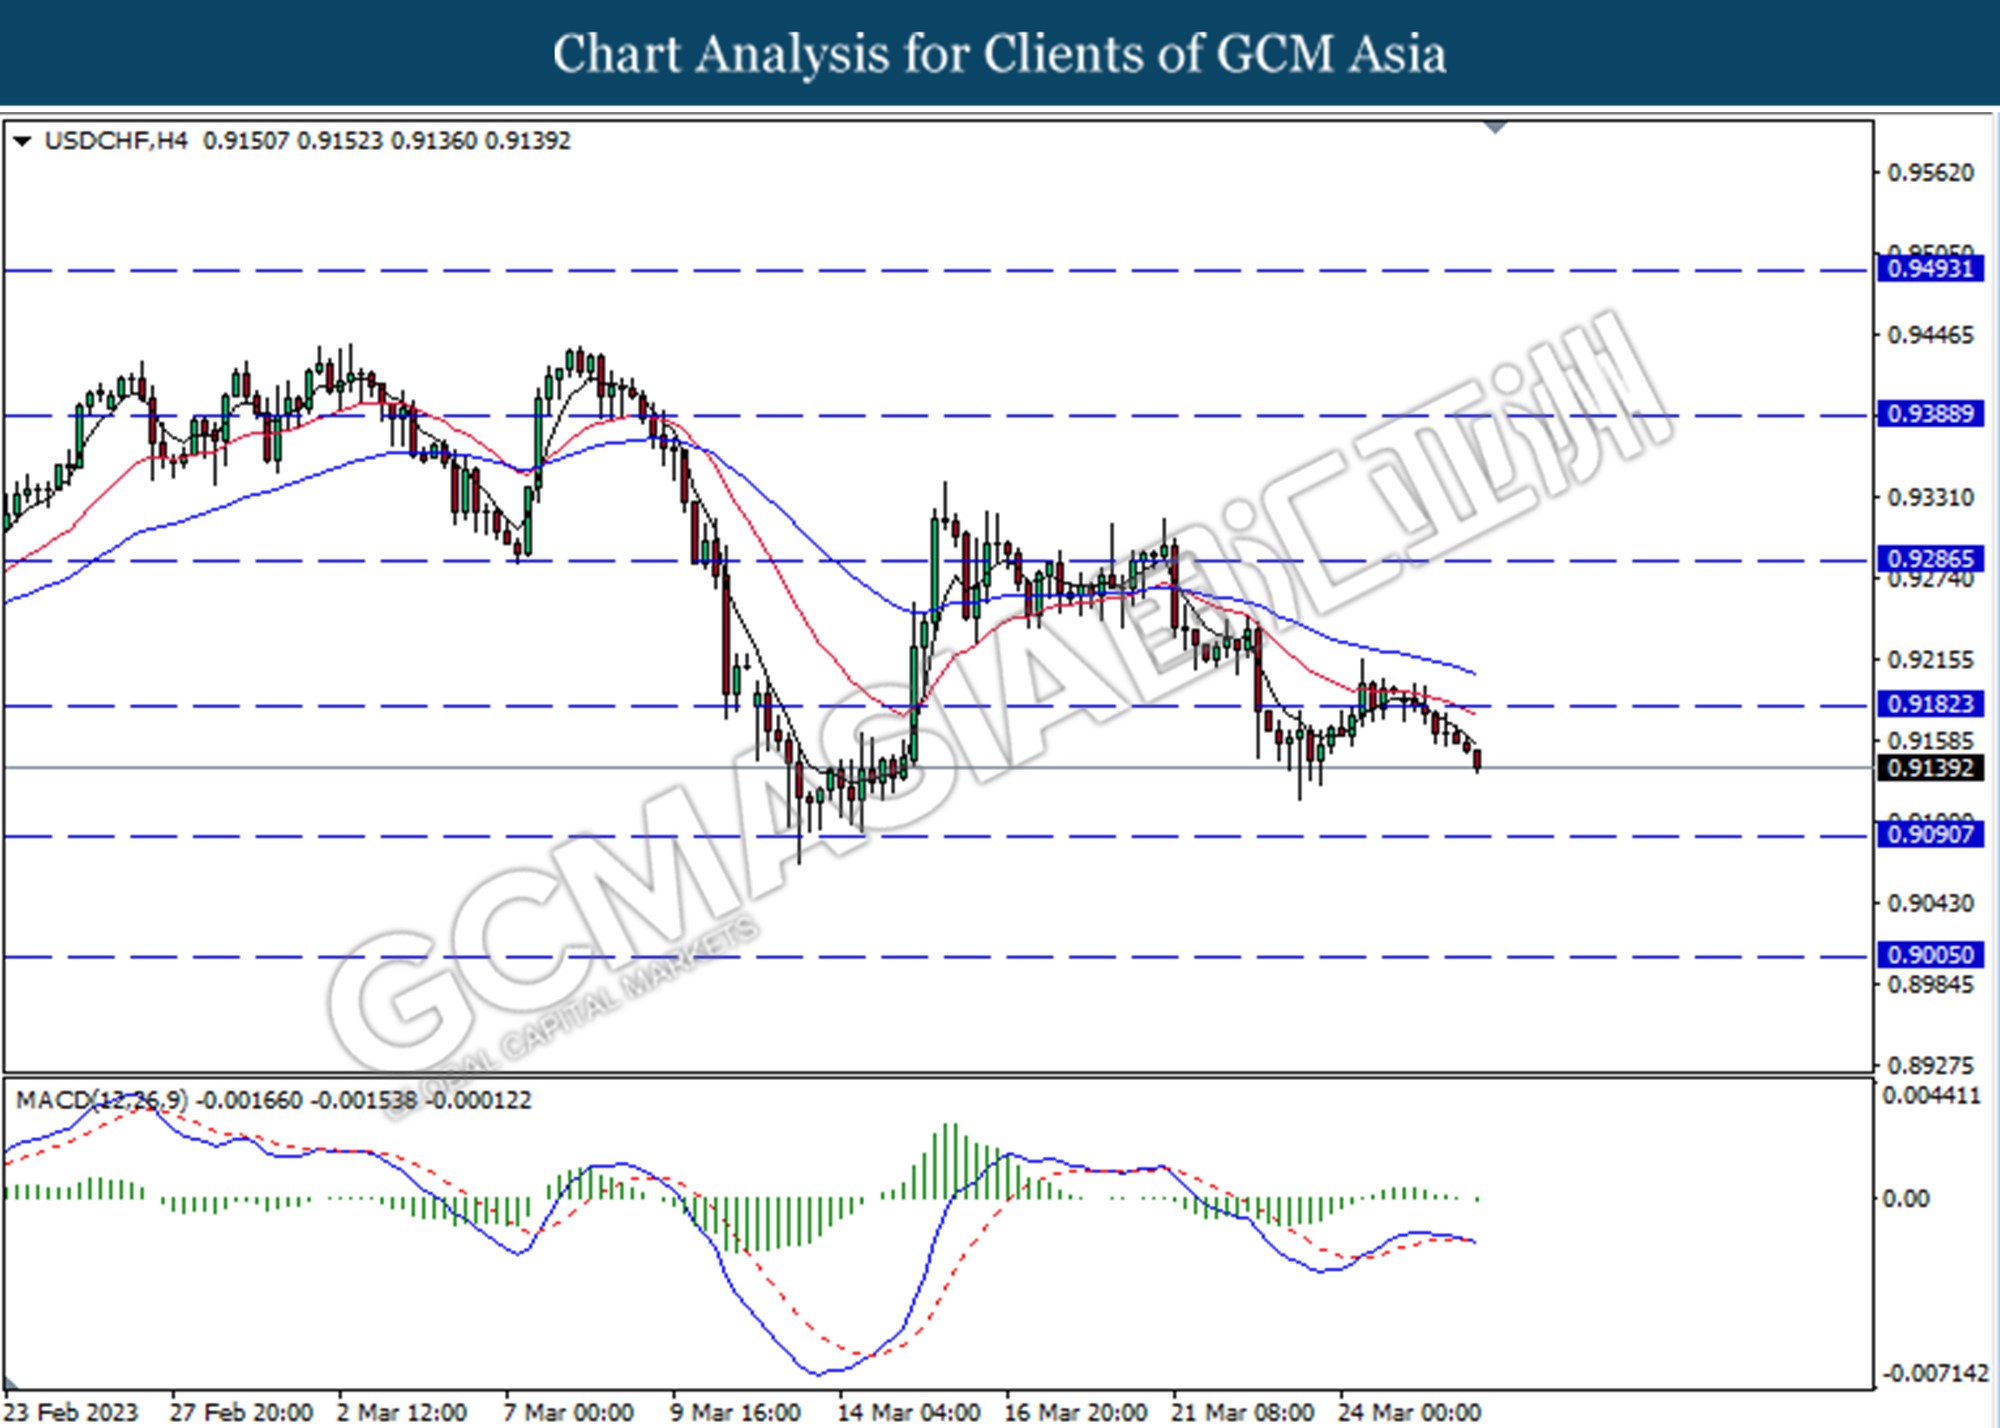This screenshot has height=1428, width=2000.
Task: Click the 0.91823 resistance price label
Action: click(1930, 704)
